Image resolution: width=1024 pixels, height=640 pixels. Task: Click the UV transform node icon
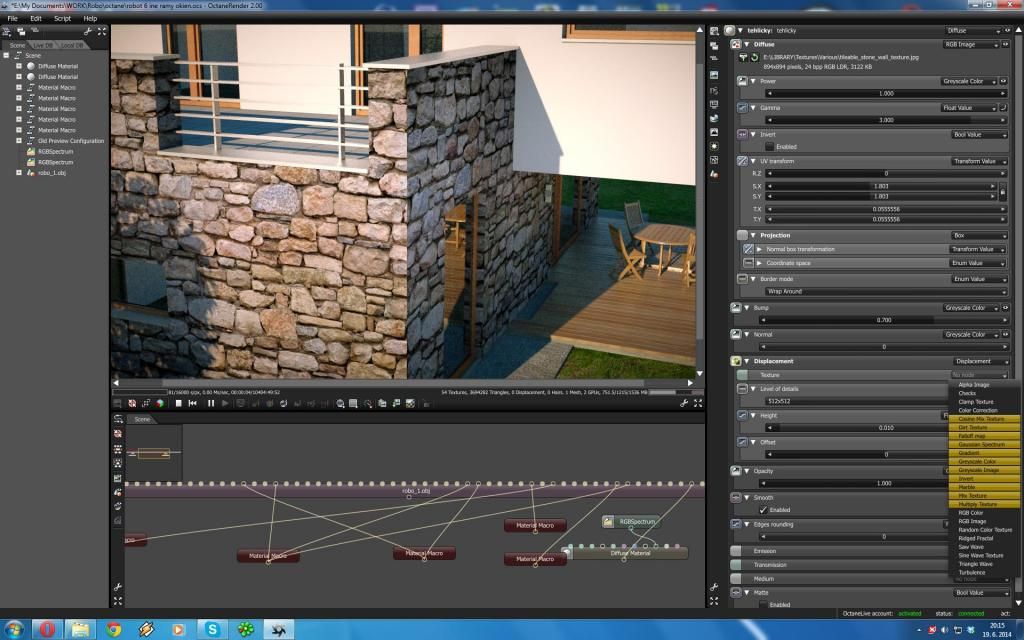[x=743, y=161]
